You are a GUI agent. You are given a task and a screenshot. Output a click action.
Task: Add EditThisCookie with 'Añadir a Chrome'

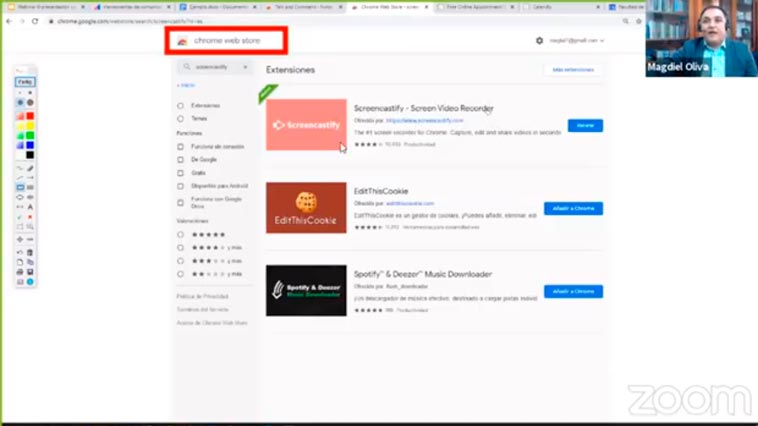click(573, 208)
